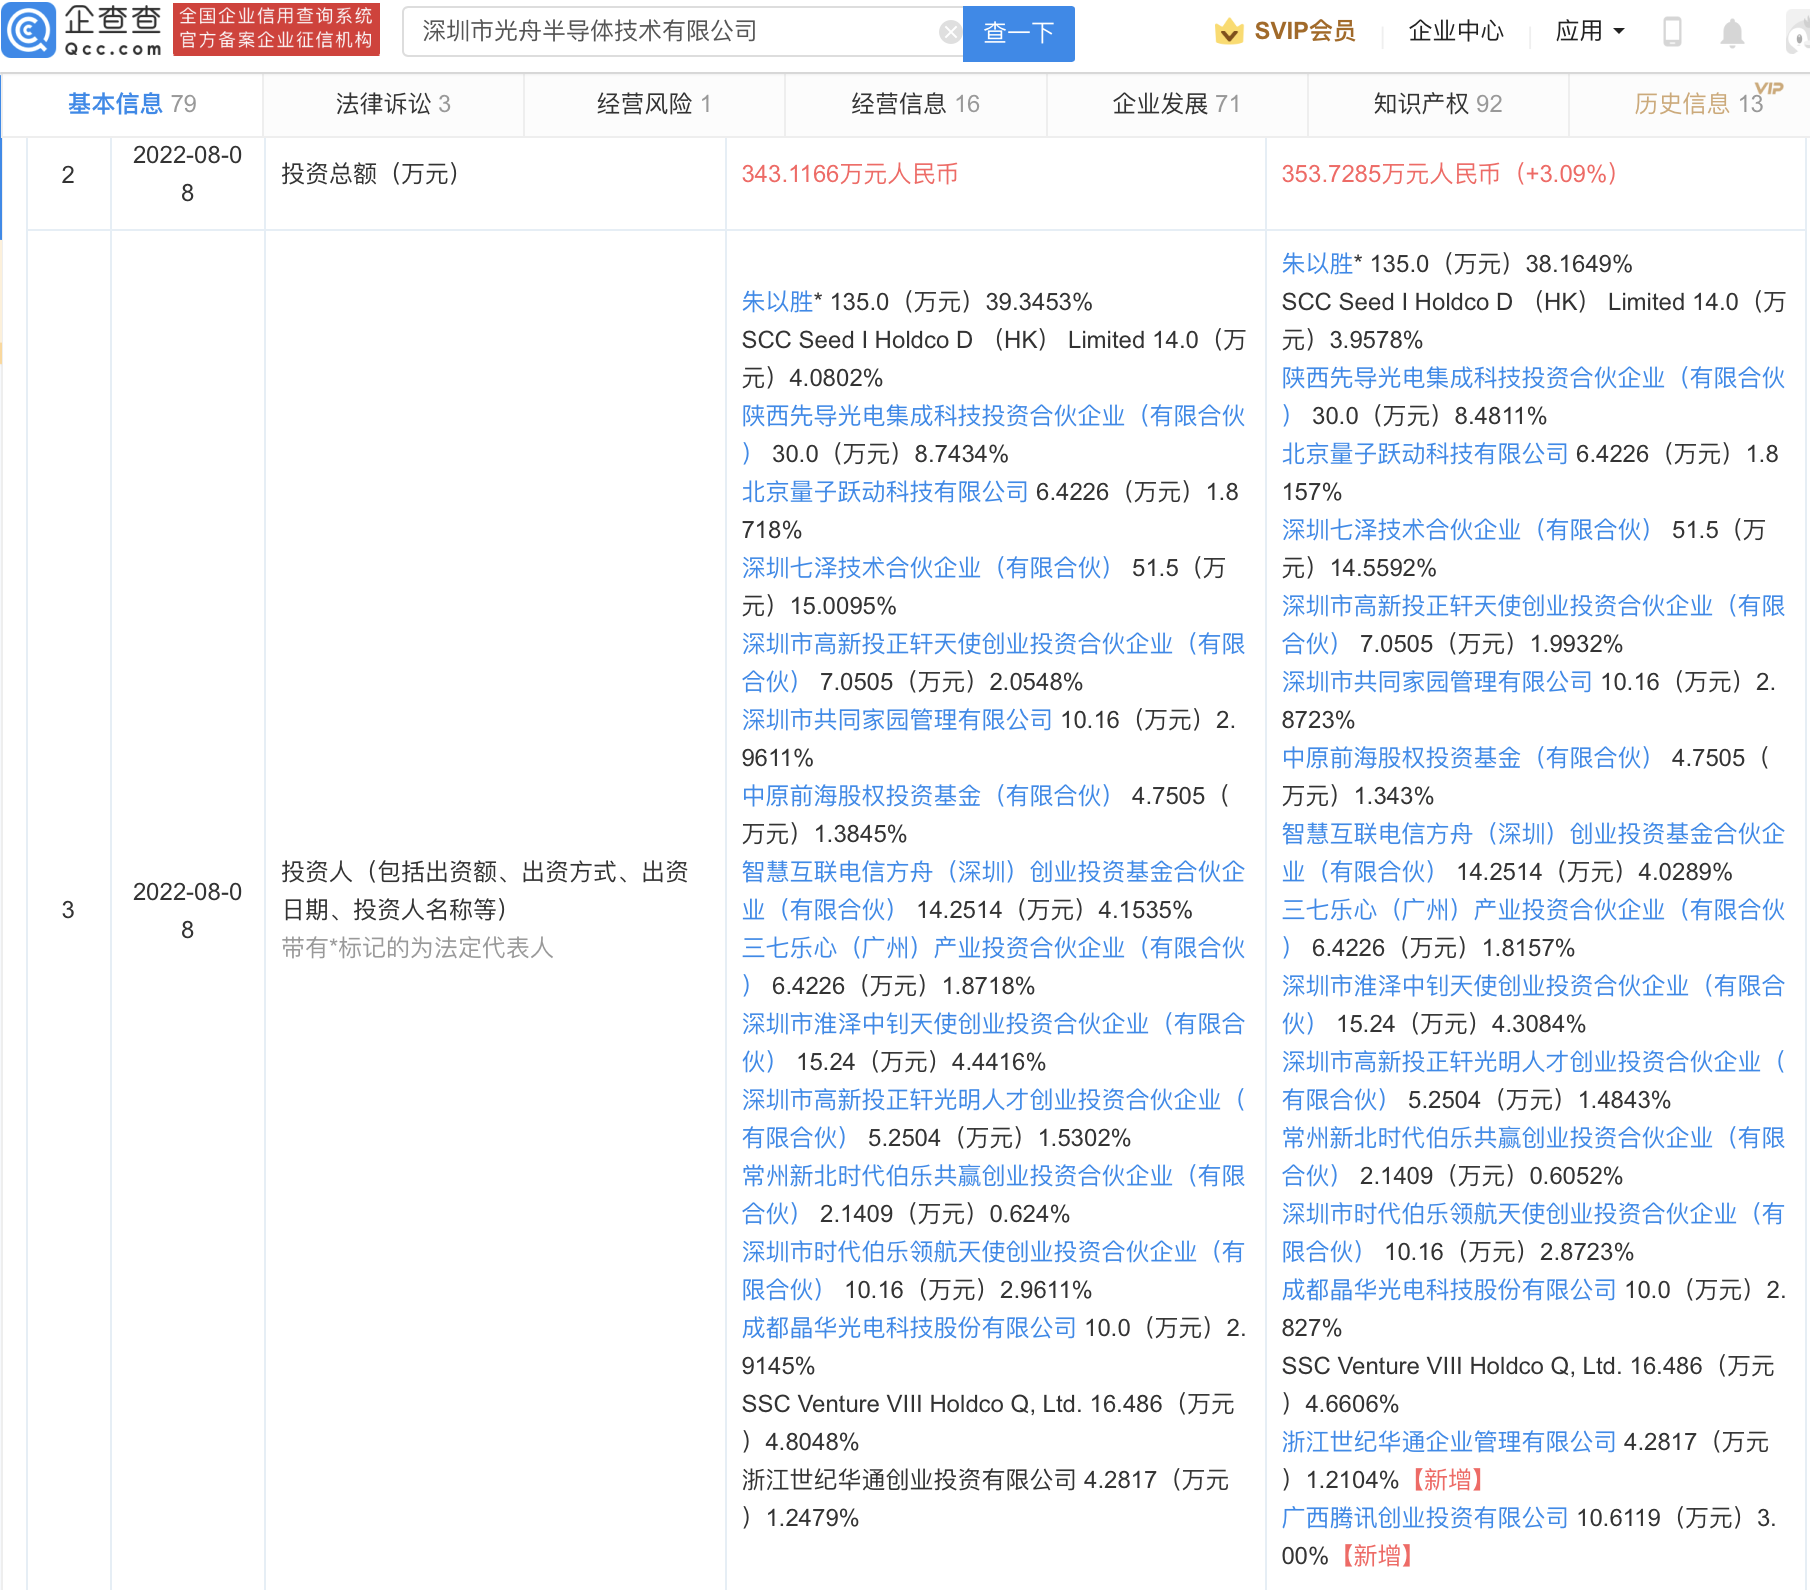The height and width of the screenshot is (1590, 1810).
Task: Open 成都晶华光电科技股份有限公司 link in right column
Action: (x=1448, y=1290)
